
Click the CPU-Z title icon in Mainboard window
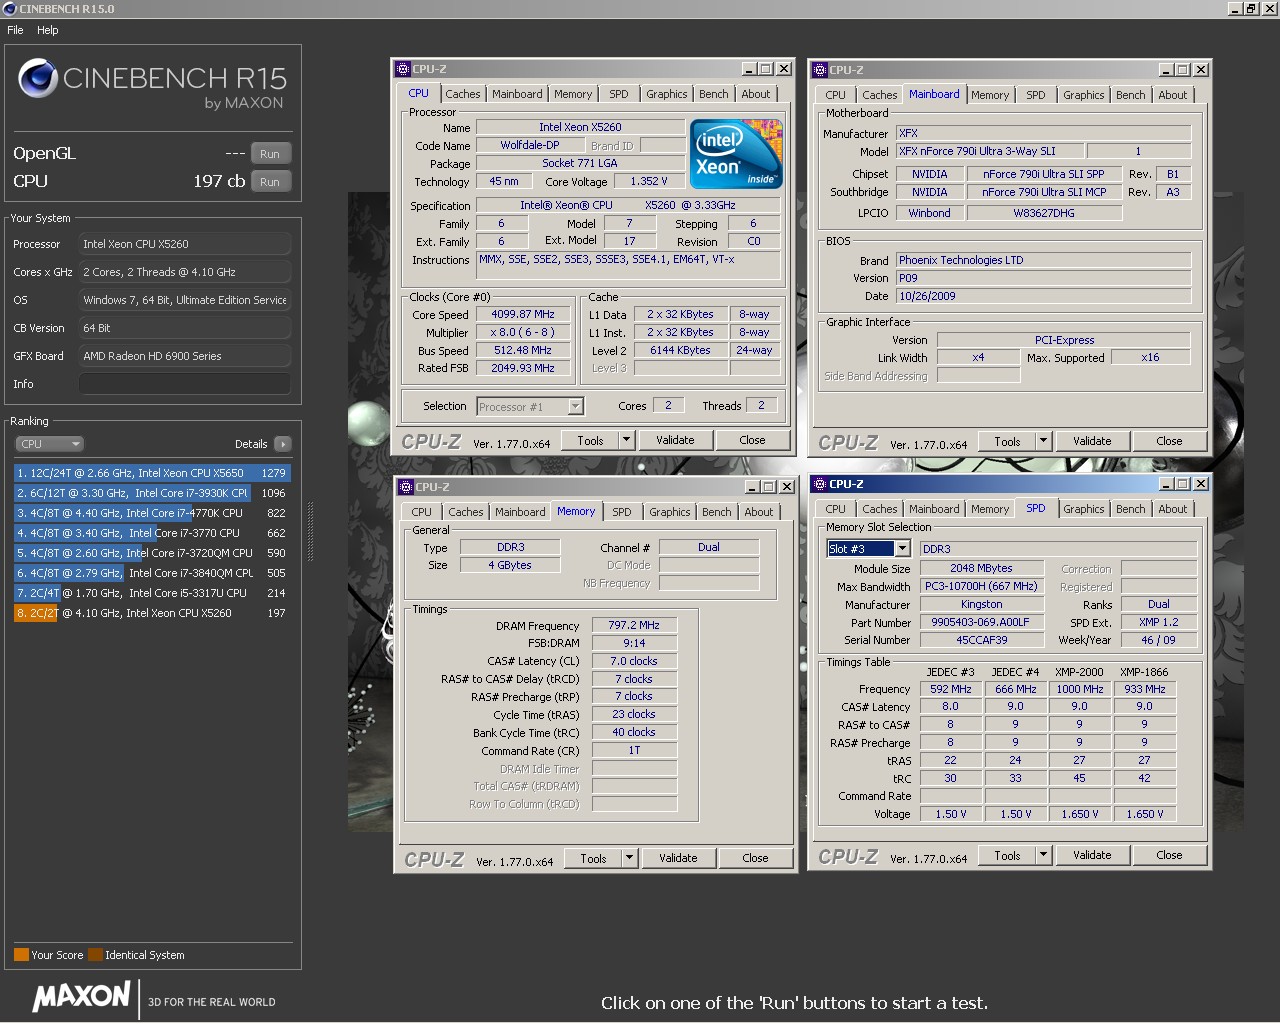click(820, 70)
